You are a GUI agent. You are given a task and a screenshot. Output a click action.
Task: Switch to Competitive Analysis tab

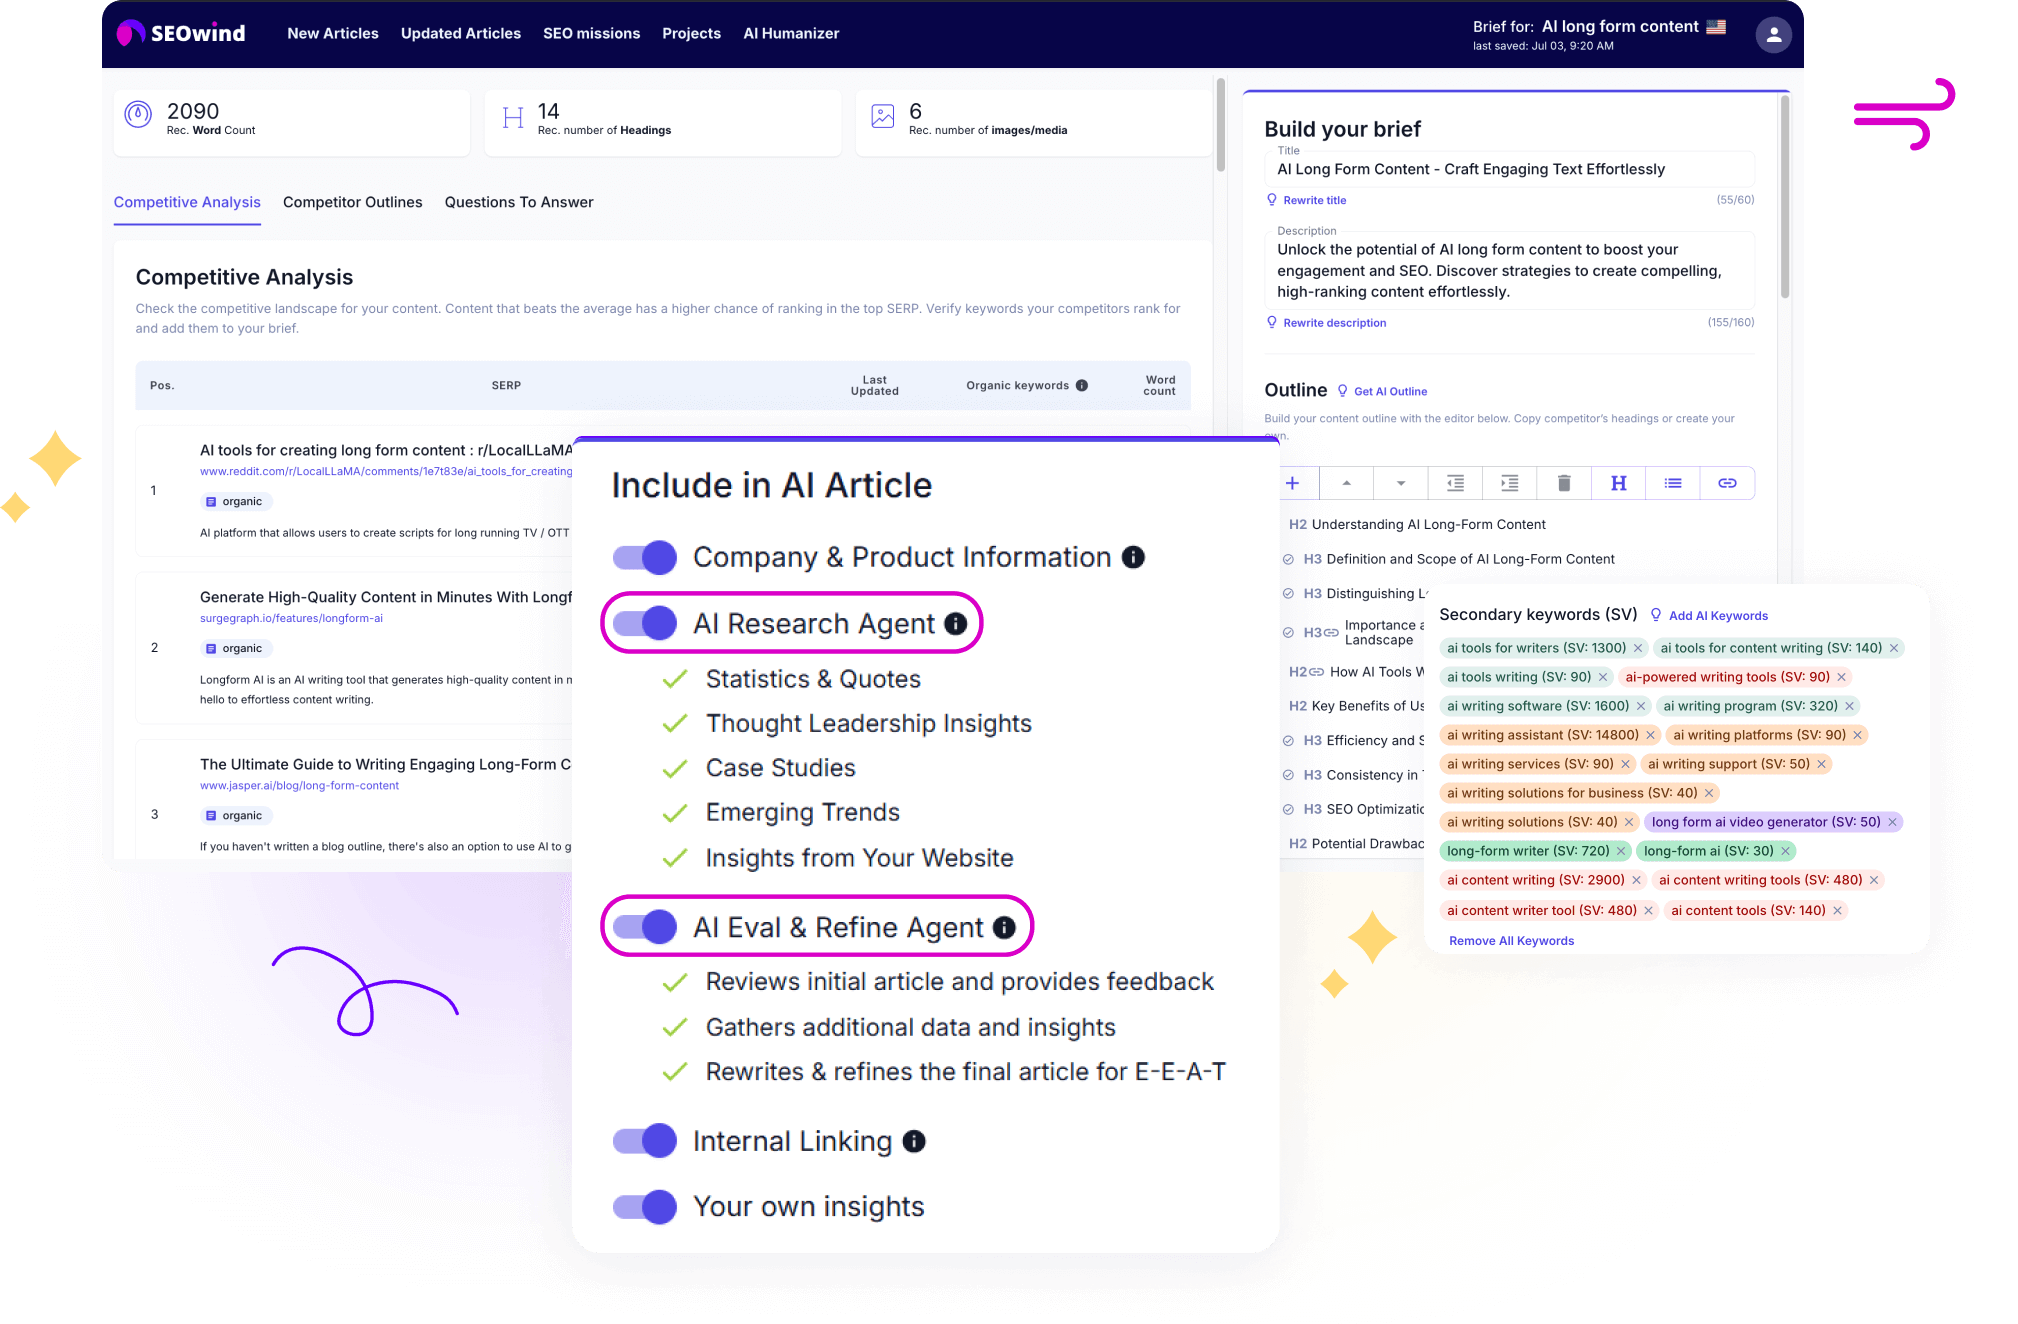187,202
